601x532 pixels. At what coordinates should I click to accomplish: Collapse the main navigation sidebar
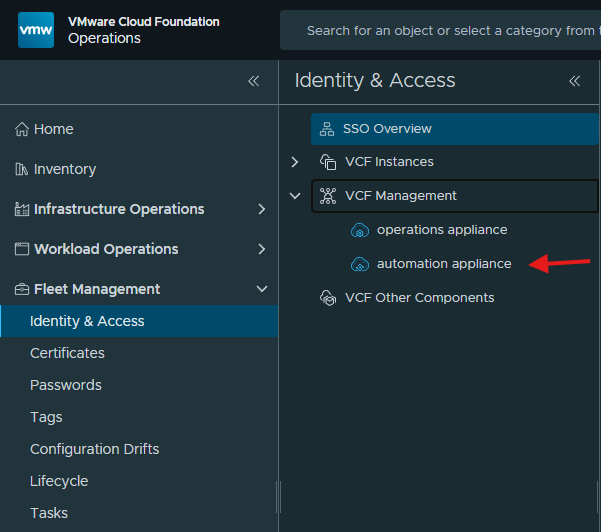pos(254,81)
